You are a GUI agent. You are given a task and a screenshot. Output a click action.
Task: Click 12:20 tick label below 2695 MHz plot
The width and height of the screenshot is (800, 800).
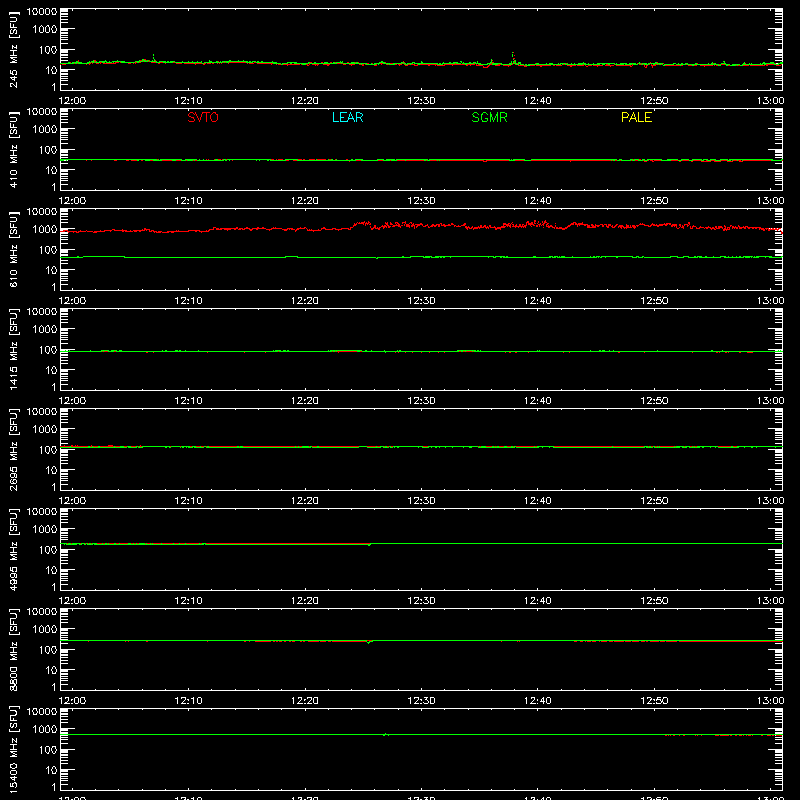tap(305, 501)
